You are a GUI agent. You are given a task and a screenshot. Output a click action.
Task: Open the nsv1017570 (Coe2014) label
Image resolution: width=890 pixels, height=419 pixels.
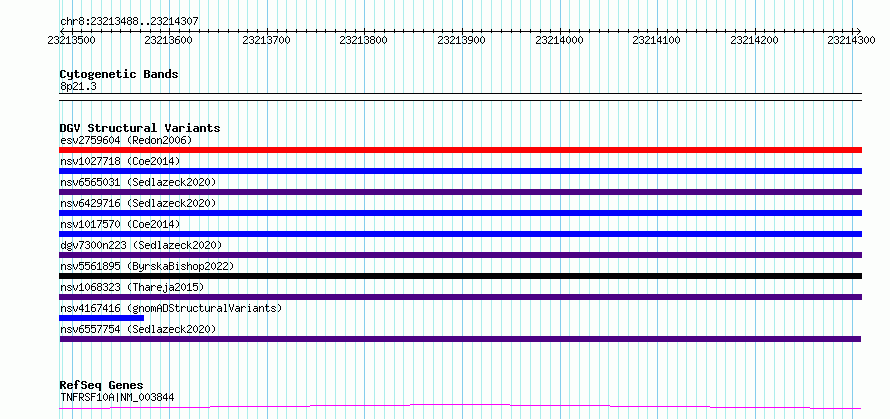tap(120, 224)
